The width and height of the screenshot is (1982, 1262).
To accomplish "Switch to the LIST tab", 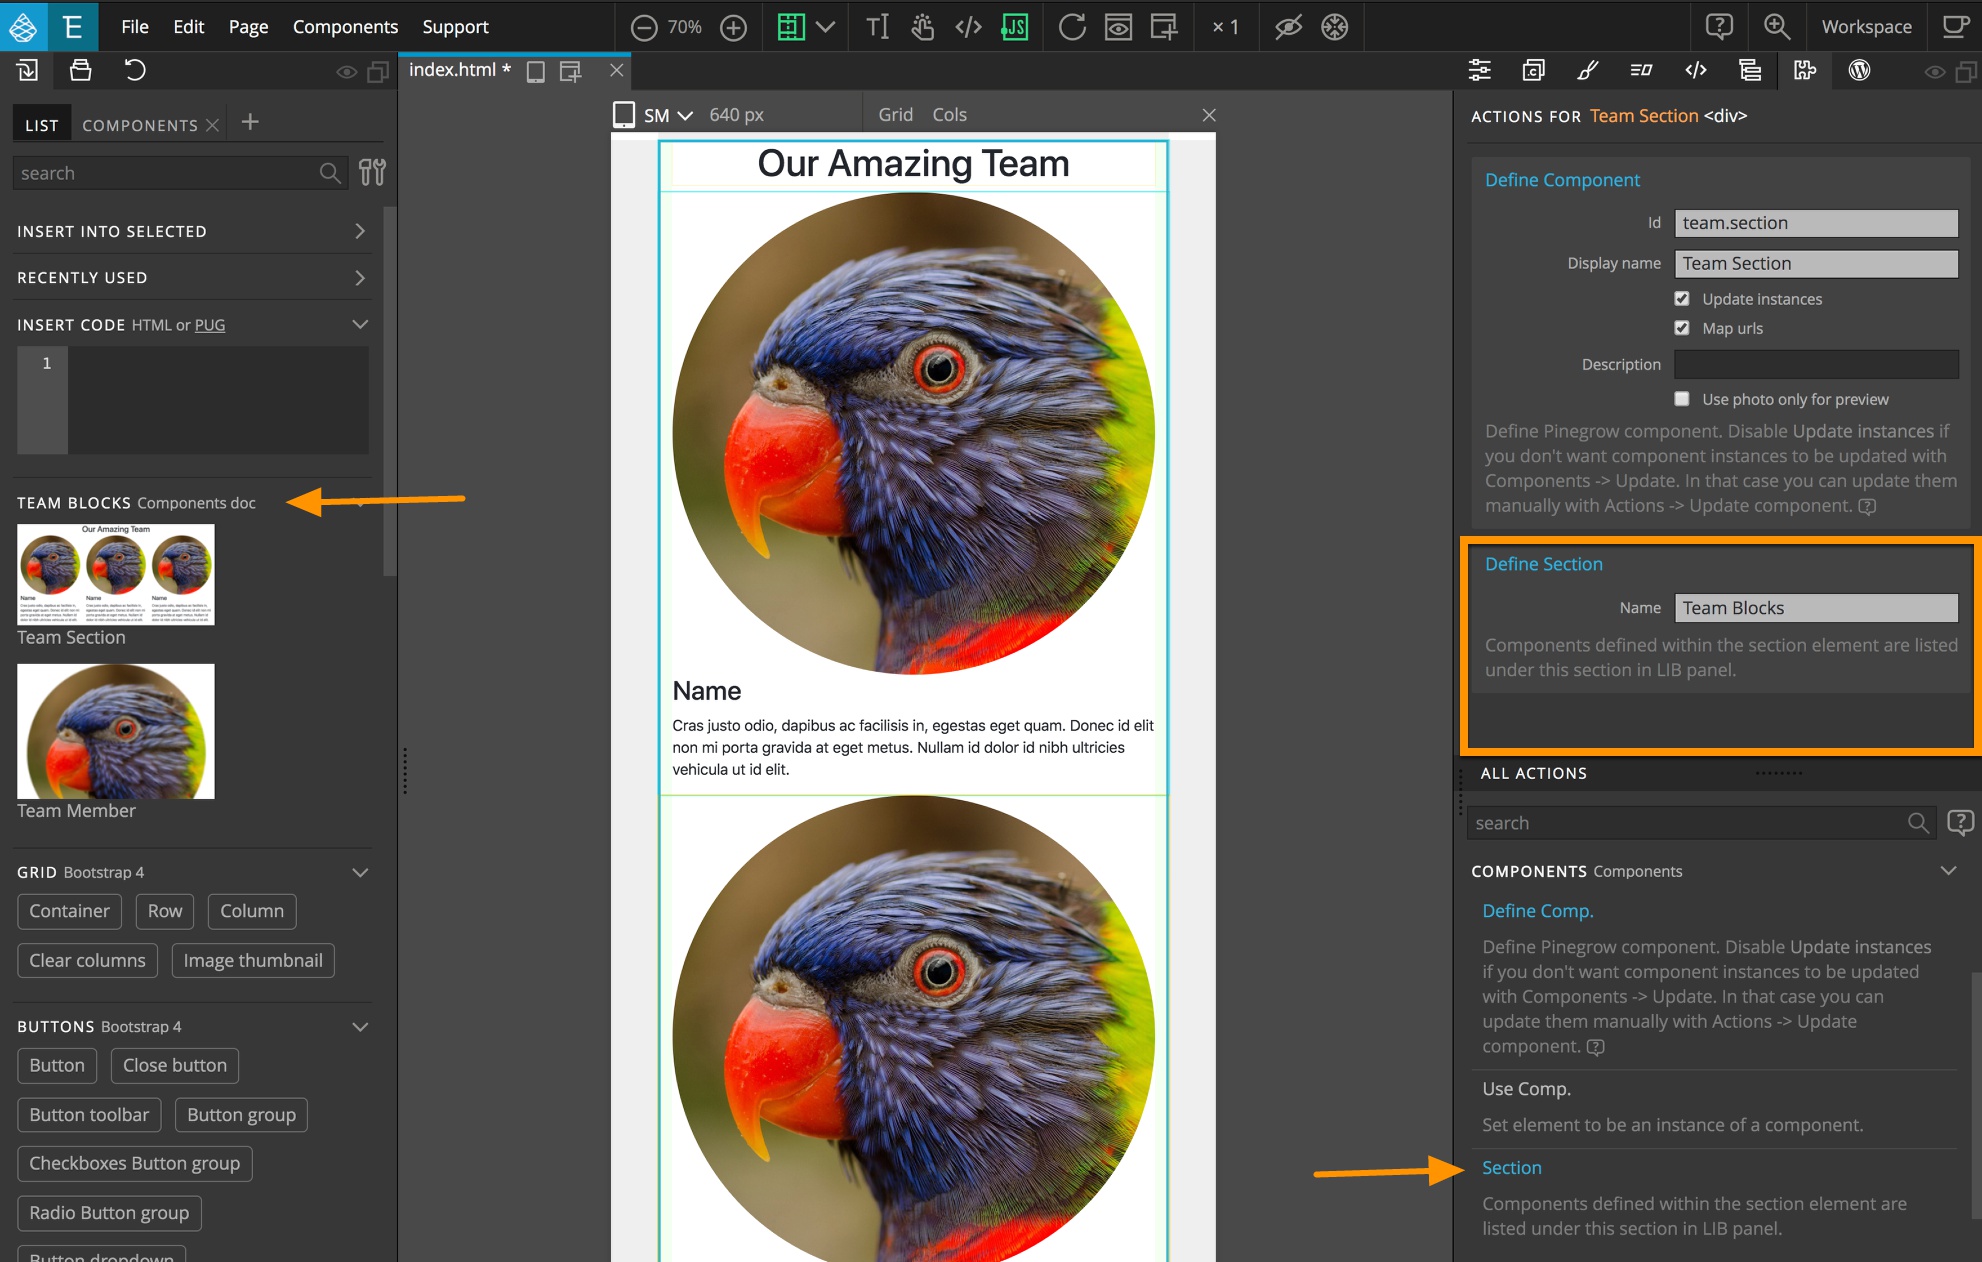I will point(42,125).
